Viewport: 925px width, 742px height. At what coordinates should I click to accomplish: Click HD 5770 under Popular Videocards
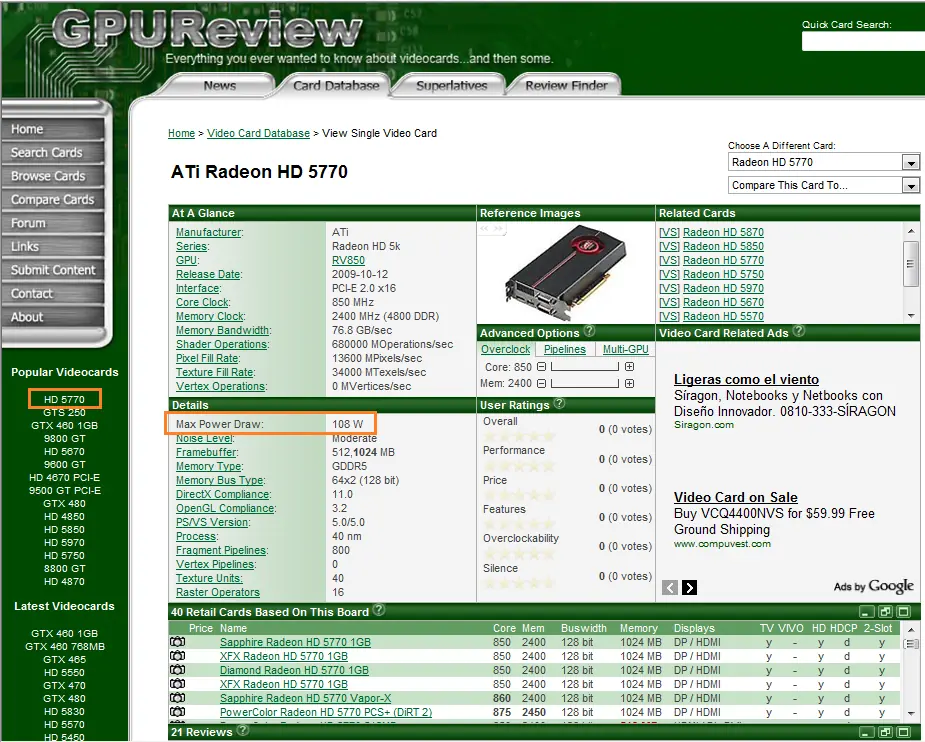(x=64, y=399)
